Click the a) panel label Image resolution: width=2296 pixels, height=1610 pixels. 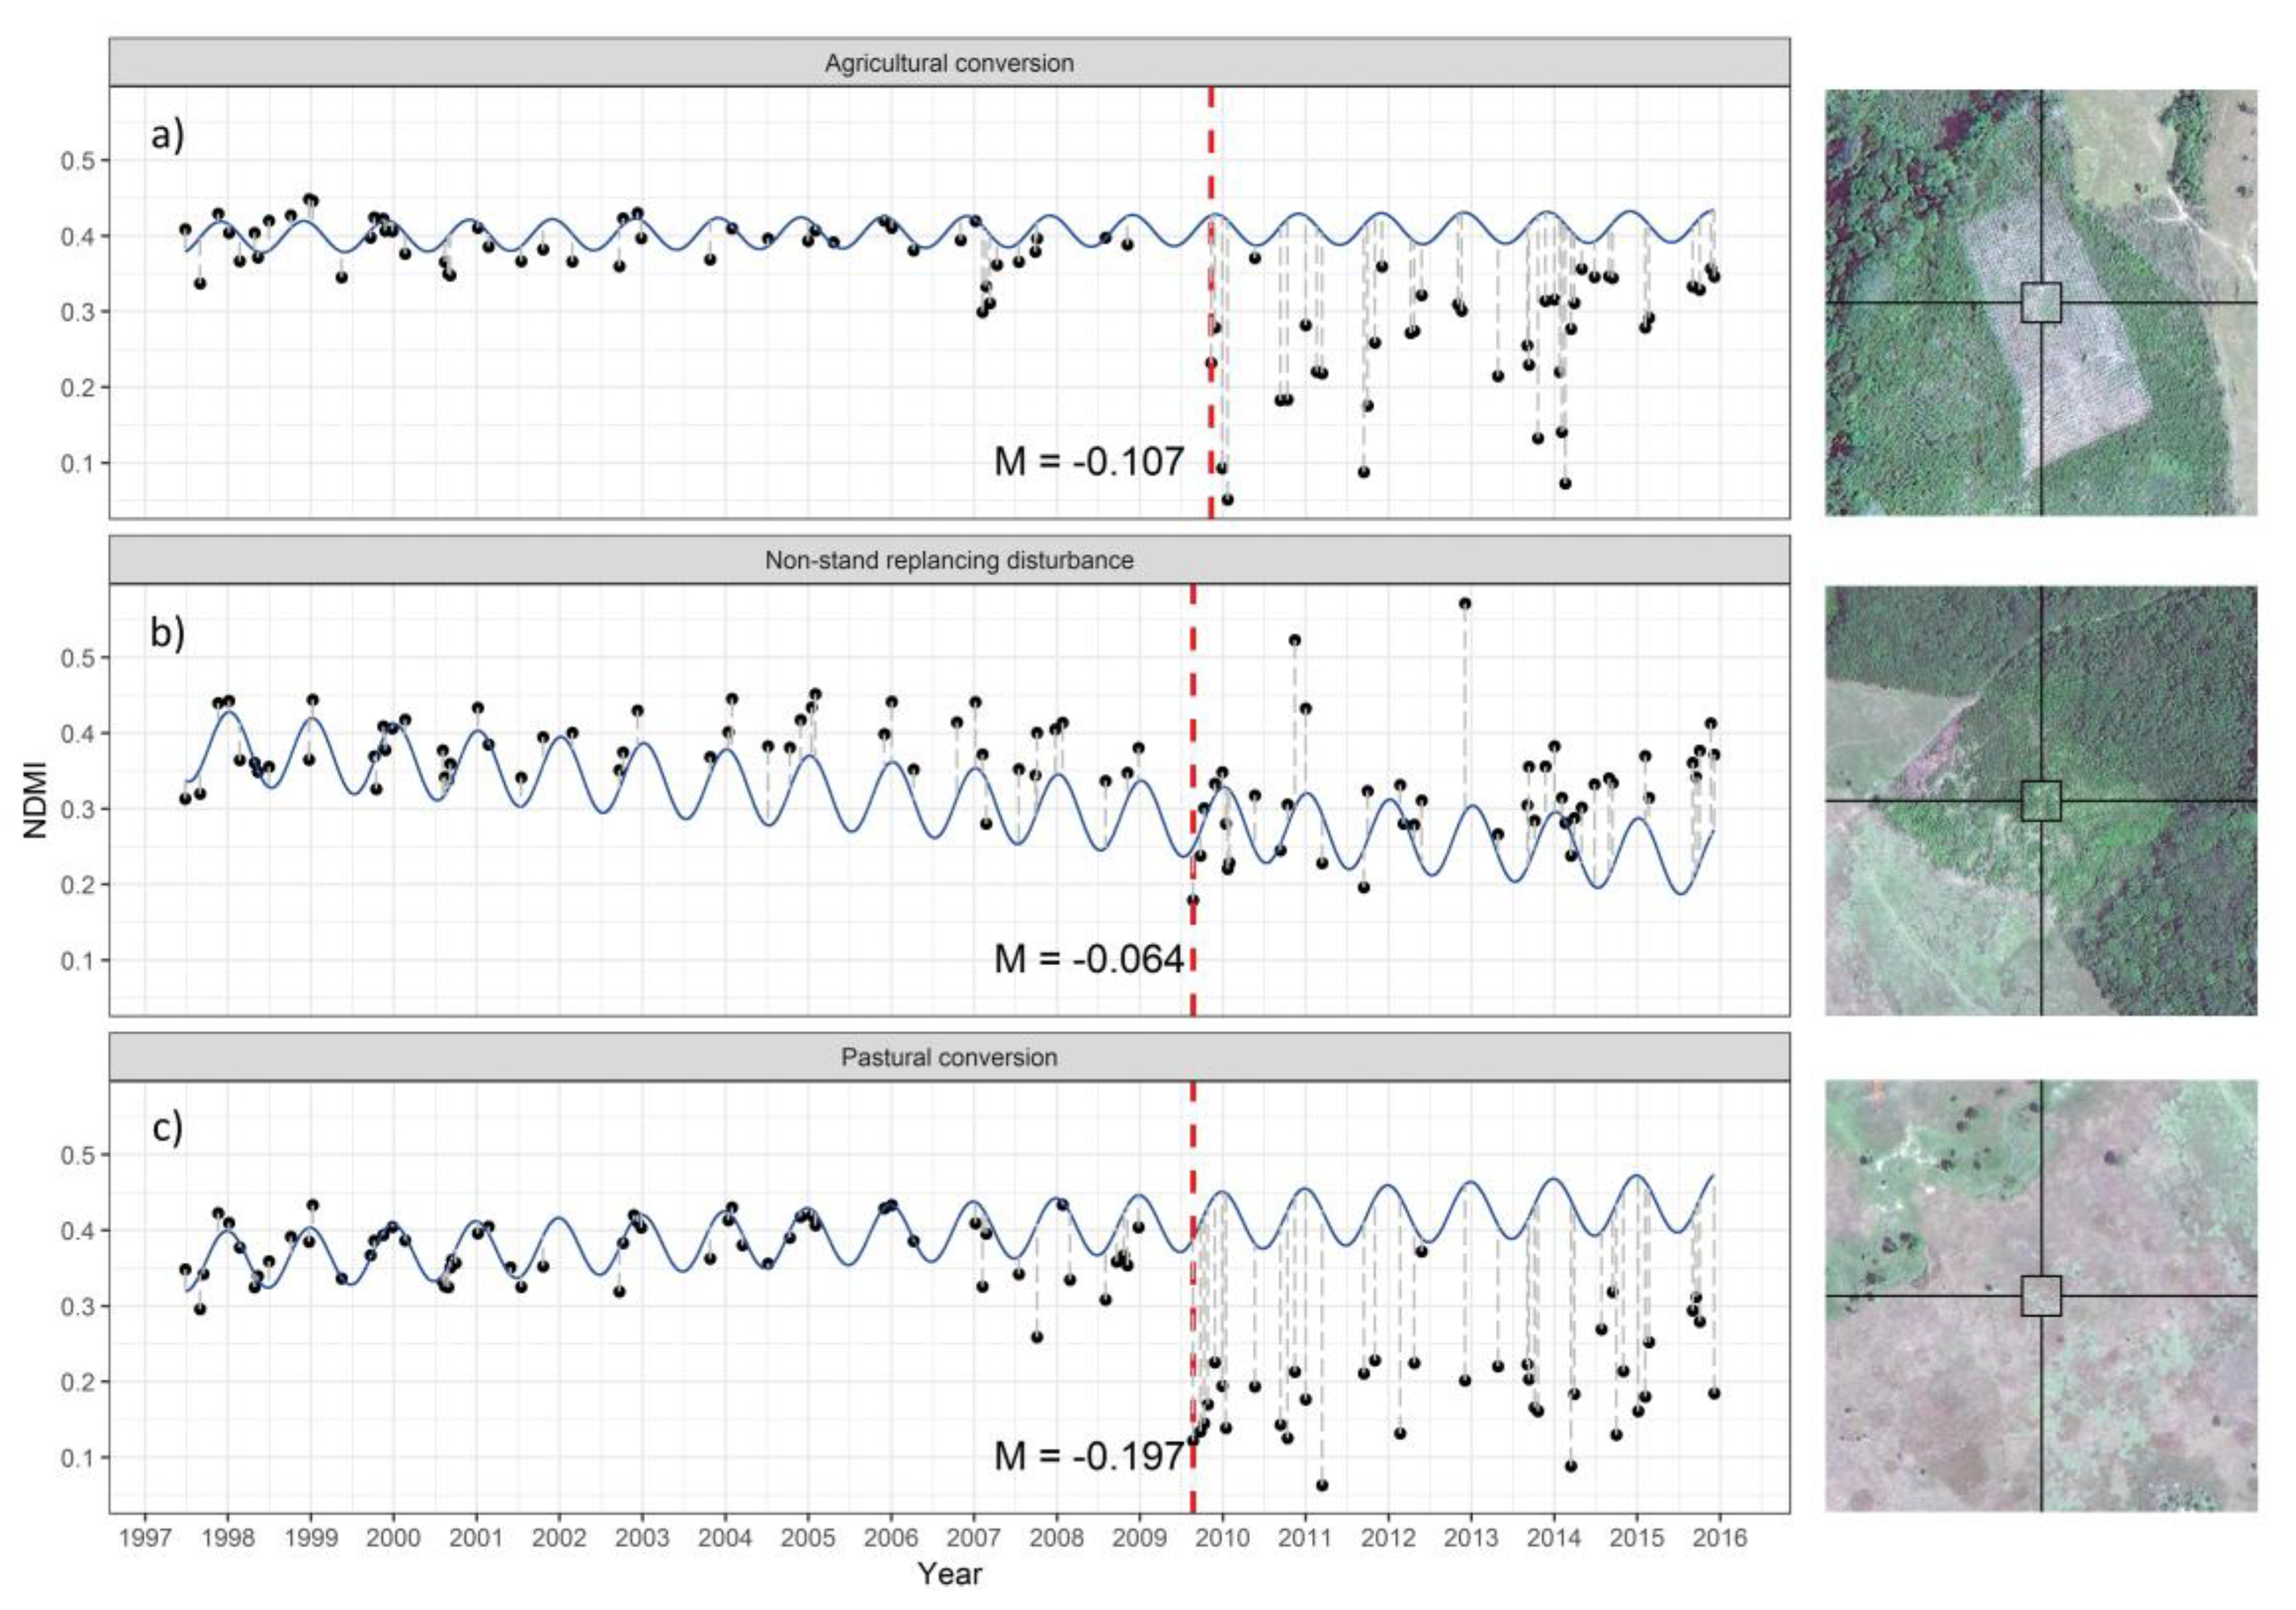click(168, 134)
